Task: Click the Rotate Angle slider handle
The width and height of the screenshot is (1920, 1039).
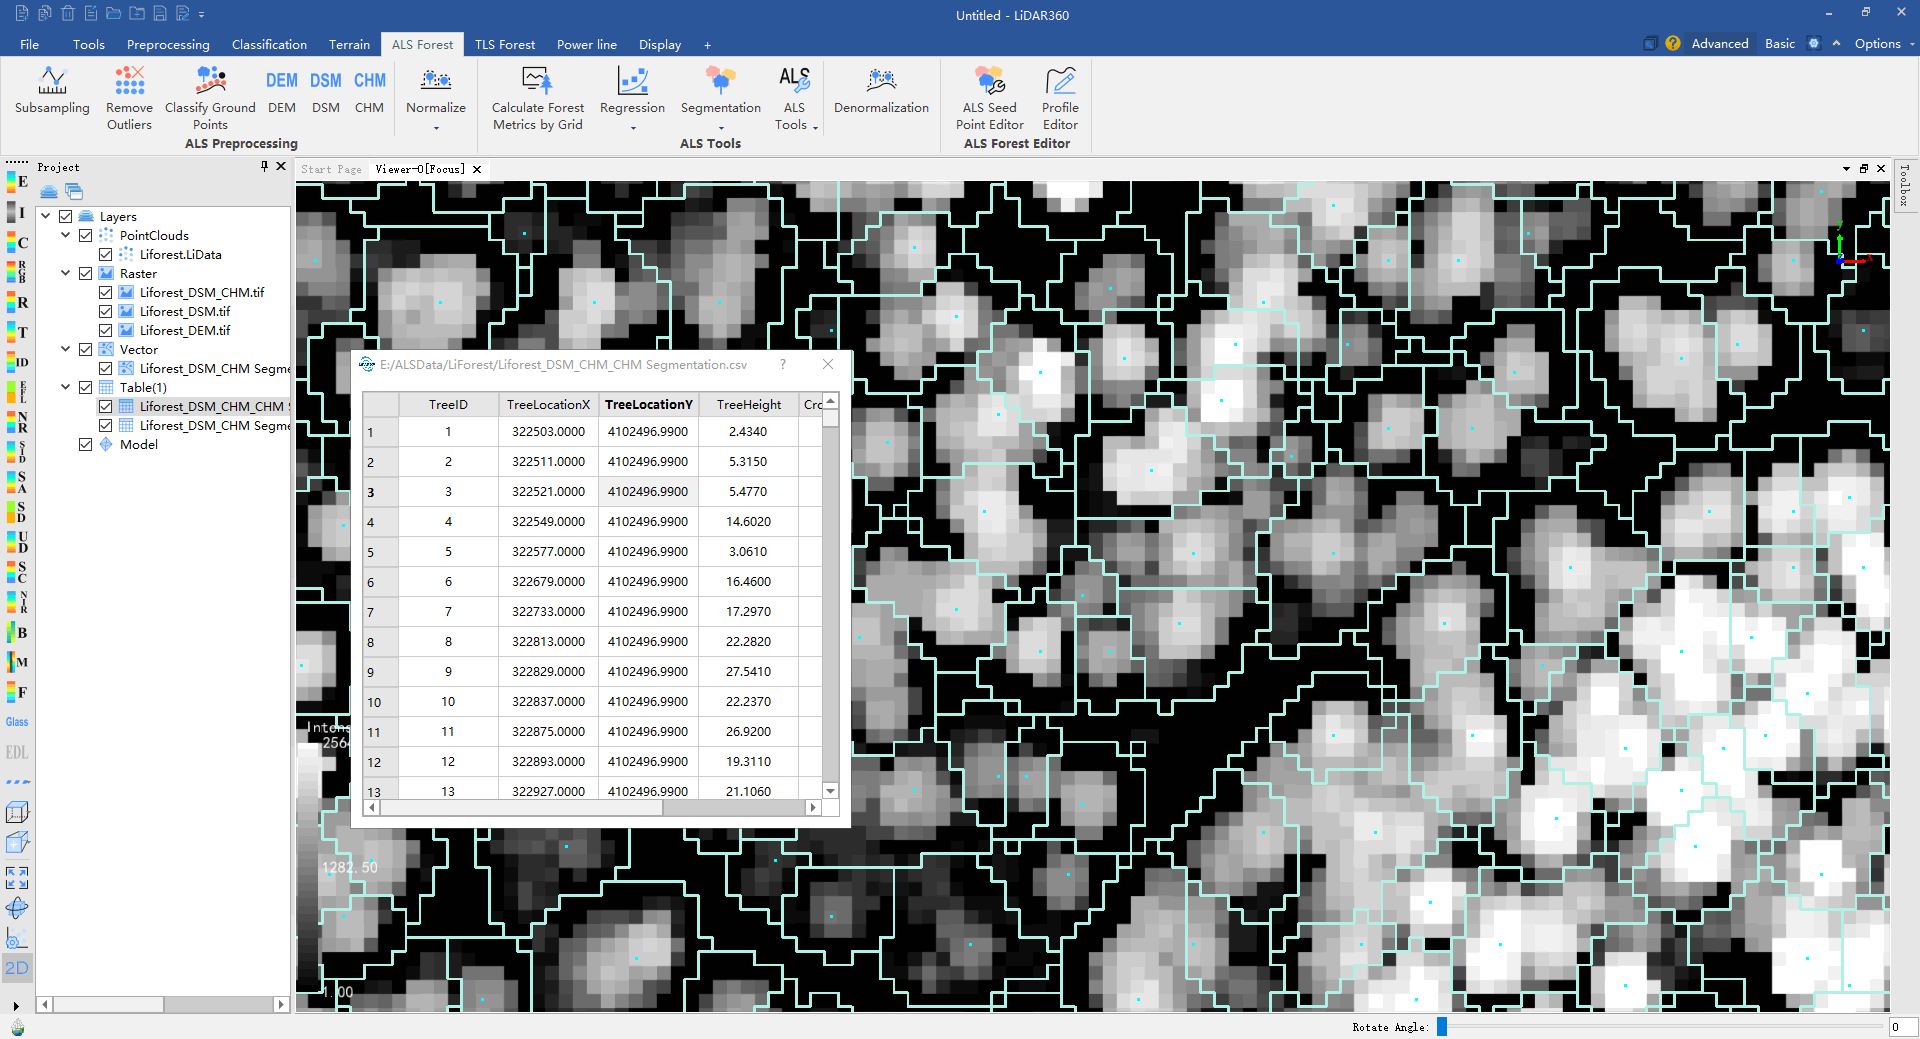Action: pos(1442,1026)
